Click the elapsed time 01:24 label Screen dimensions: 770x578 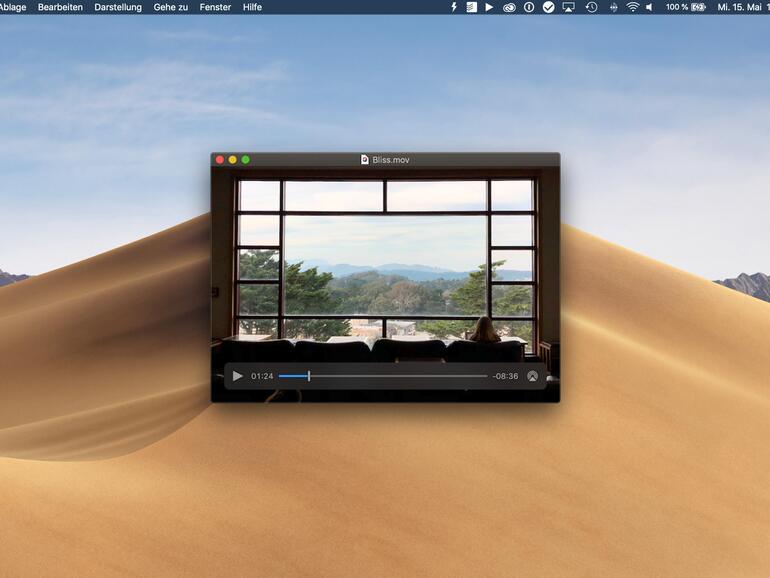(262, 376)
